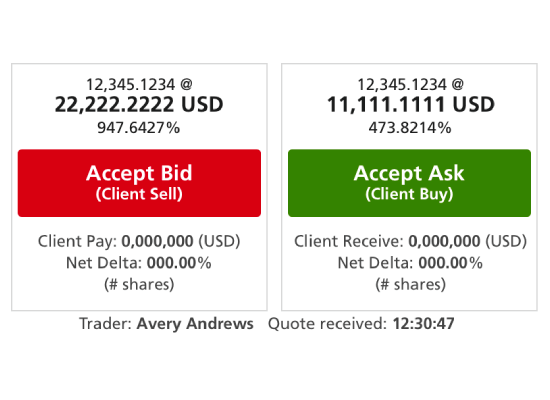Click the green Accept Ask button
The image size is (550, 400).
409,183
